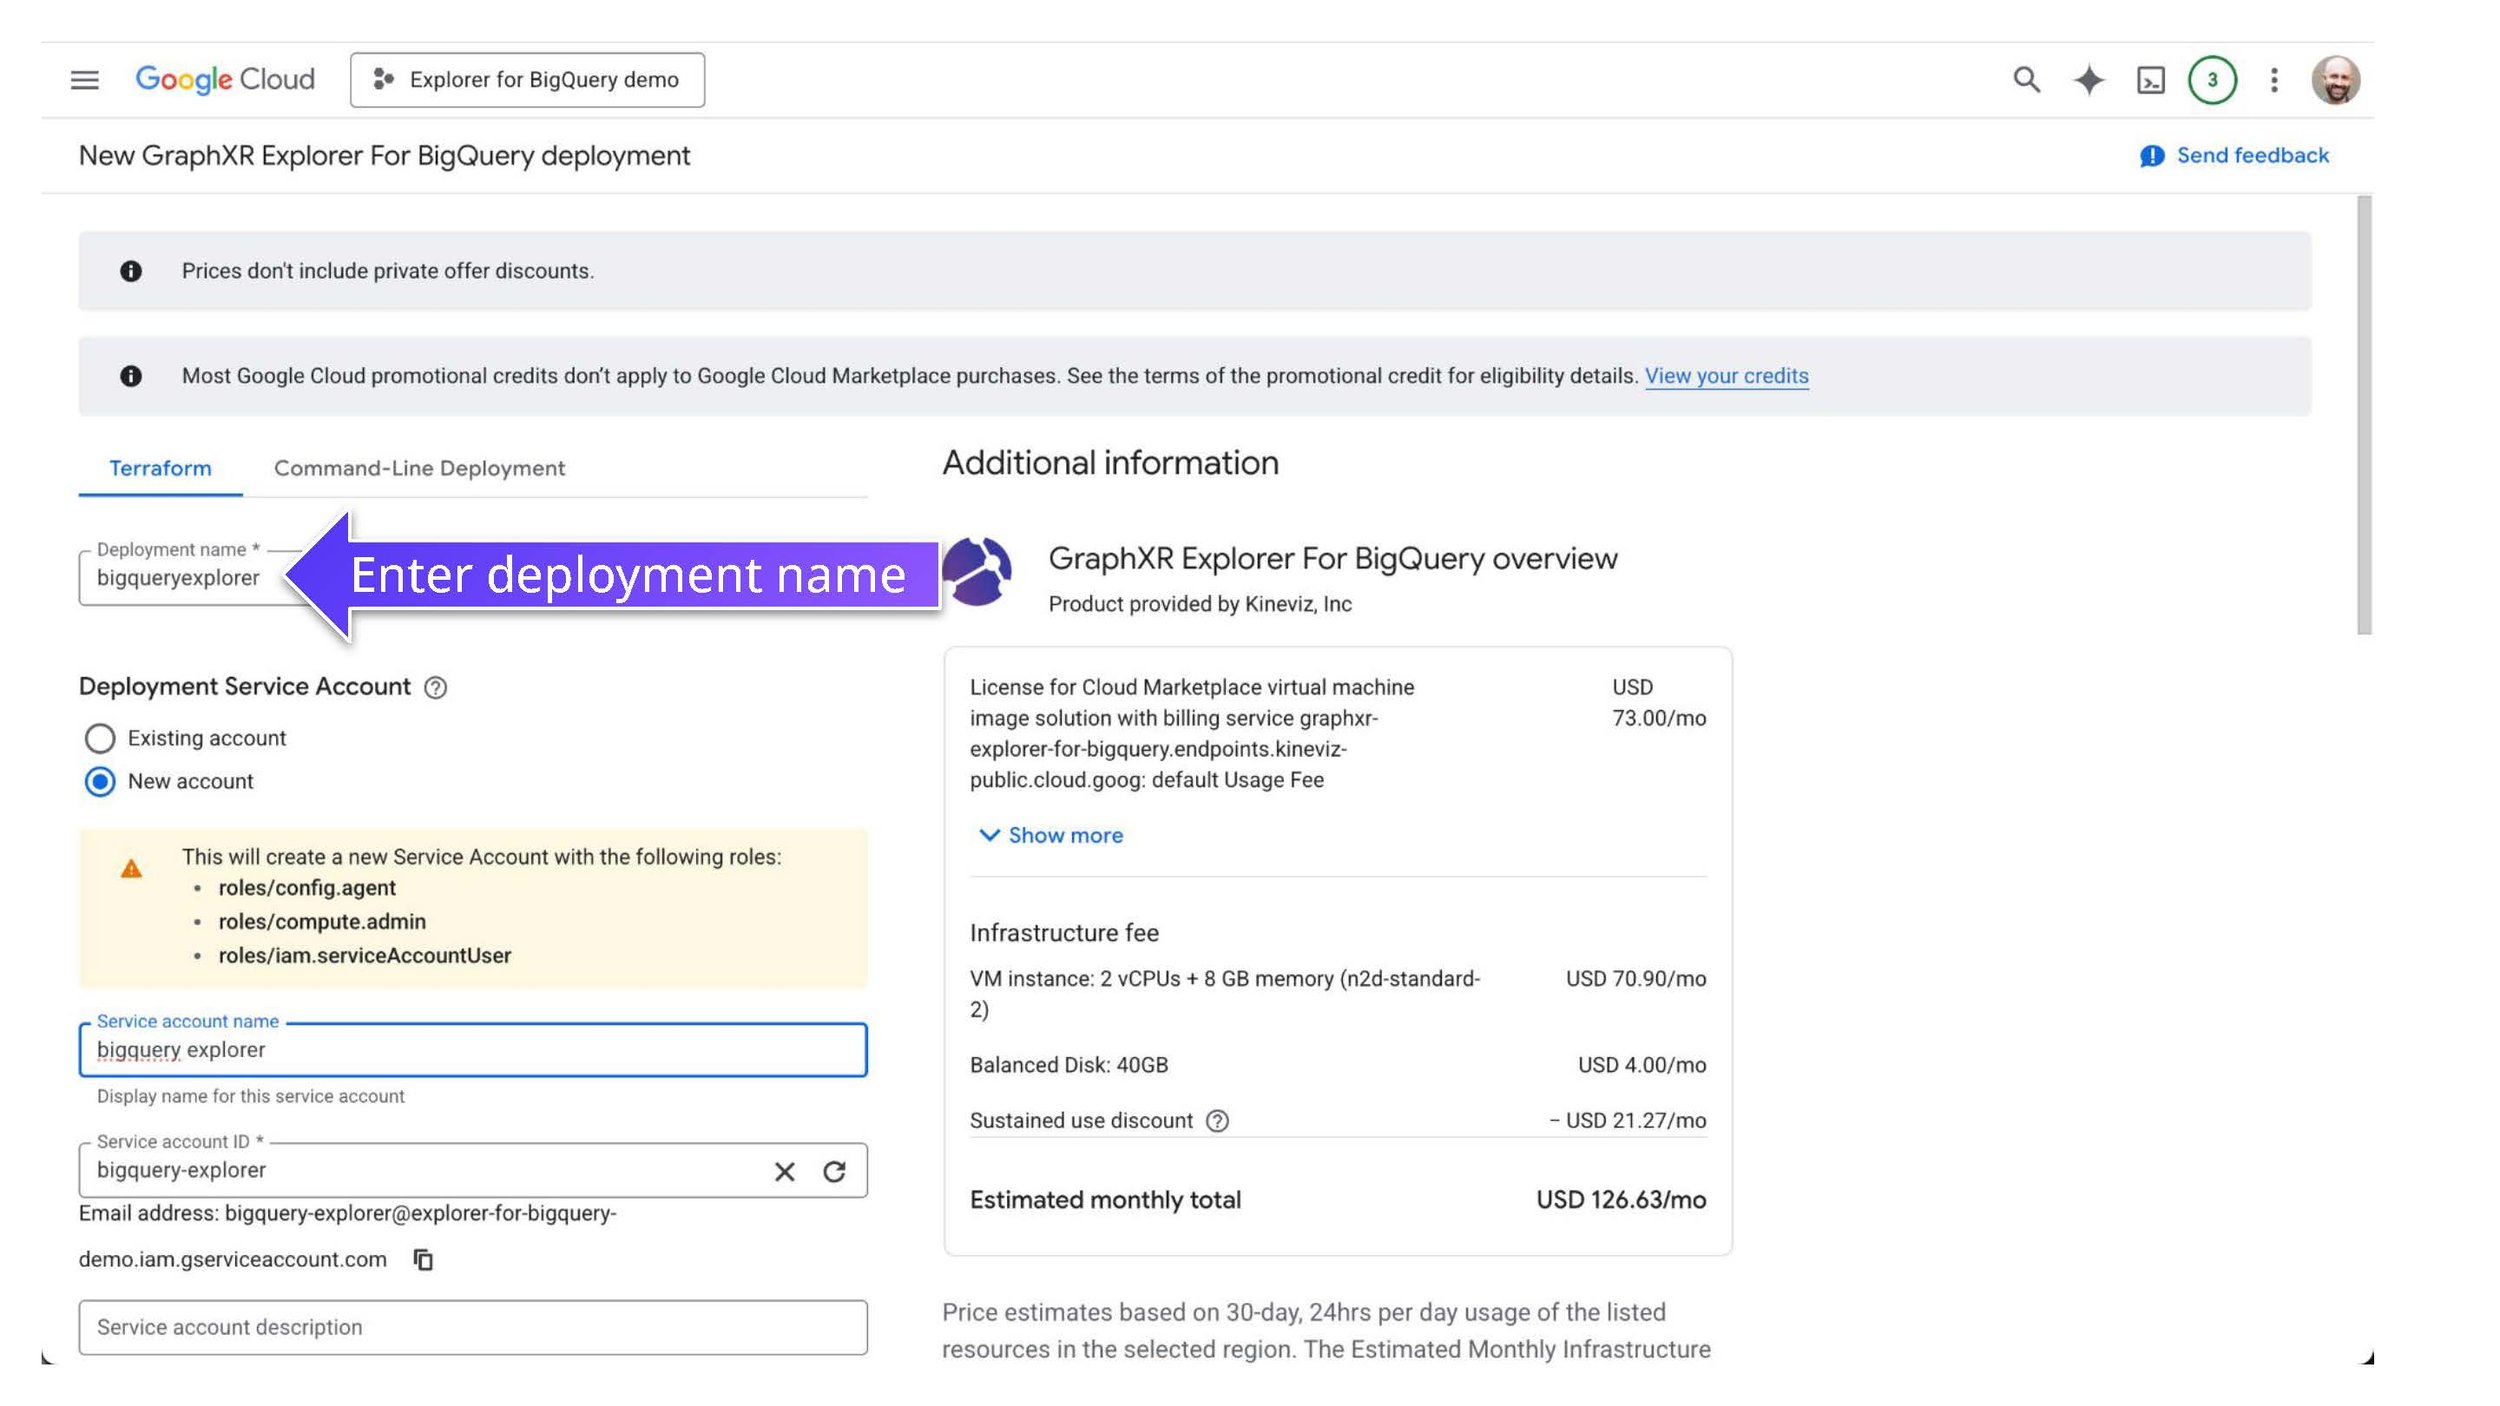Follow the View your credits link
The width and height of the screenshot is (2500, 1406).
coord(1726,376)
